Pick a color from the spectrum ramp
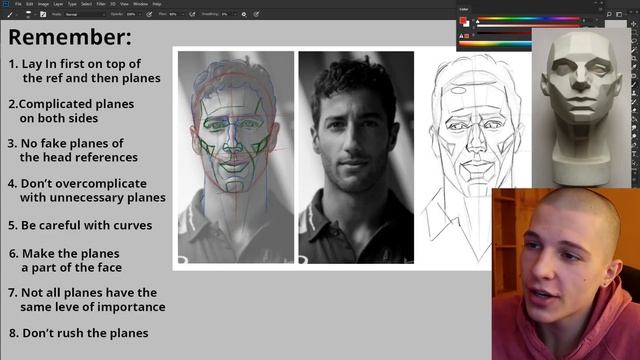The image size is (640, 360). (496, 44)
